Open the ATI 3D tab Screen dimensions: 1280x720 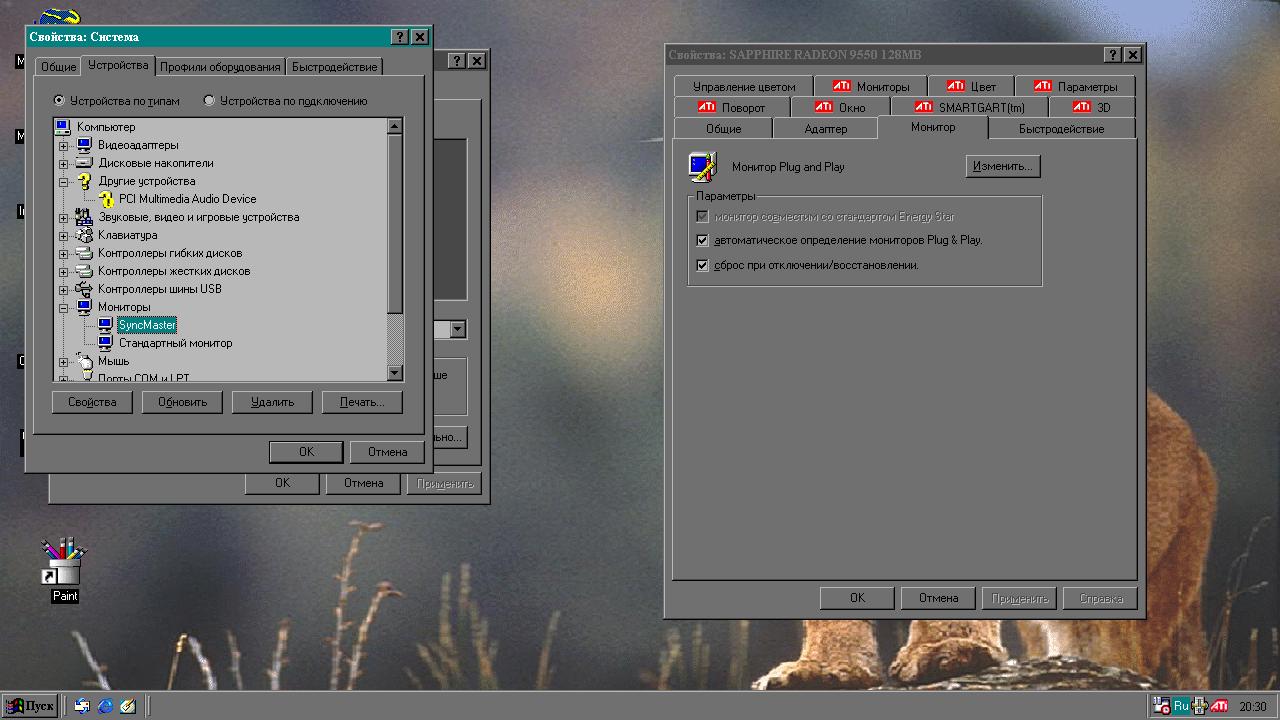point(1092,107)
